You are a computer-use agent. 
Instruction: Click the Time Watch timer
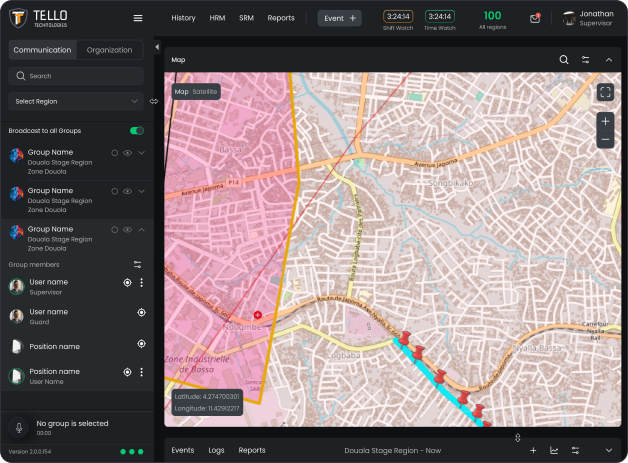click(x=440, y=20)
